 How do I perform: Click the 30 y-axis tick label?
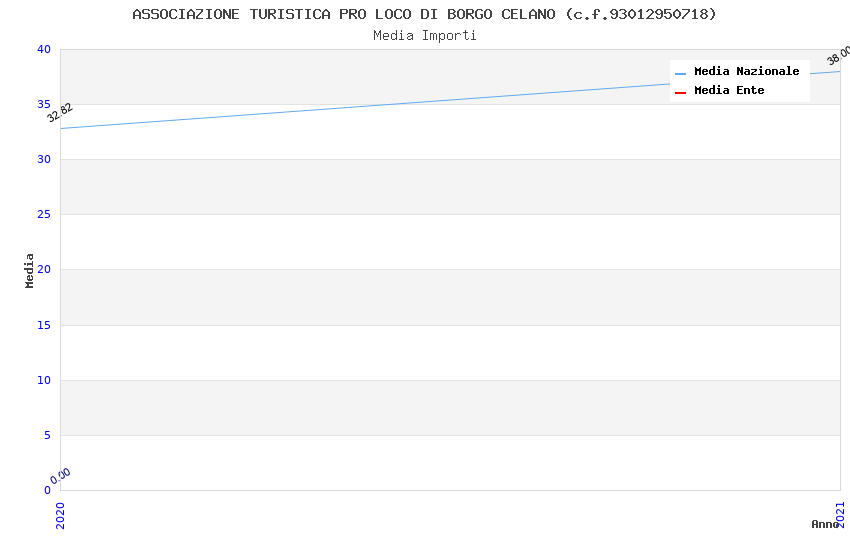44,159
